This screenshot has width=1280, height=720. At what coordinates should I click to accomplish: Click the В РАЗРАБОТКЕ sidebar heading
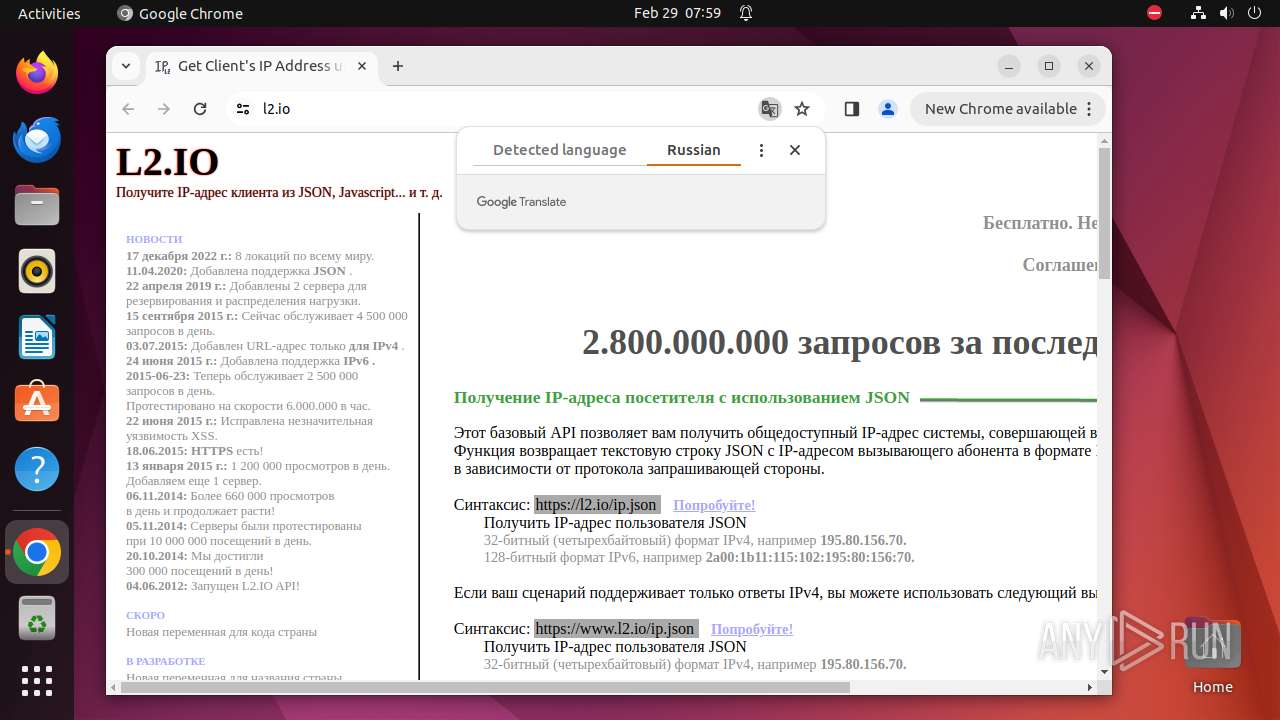165,661
